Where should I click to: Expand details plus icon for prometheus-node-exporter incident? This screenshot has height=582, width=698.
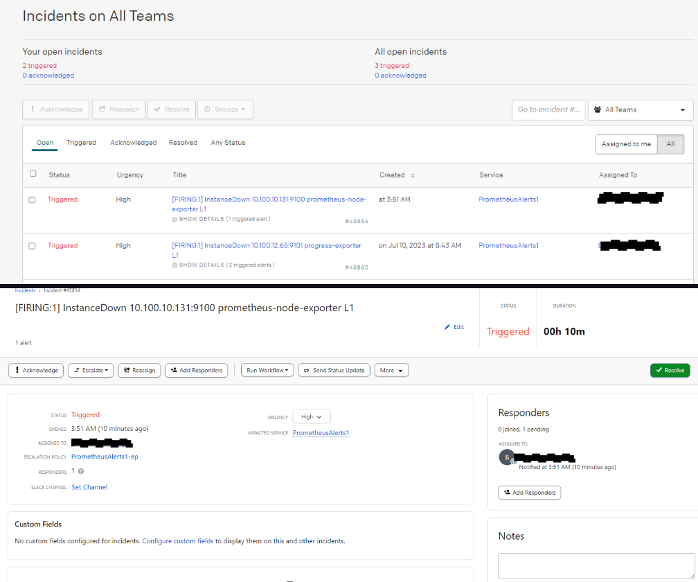175,218
